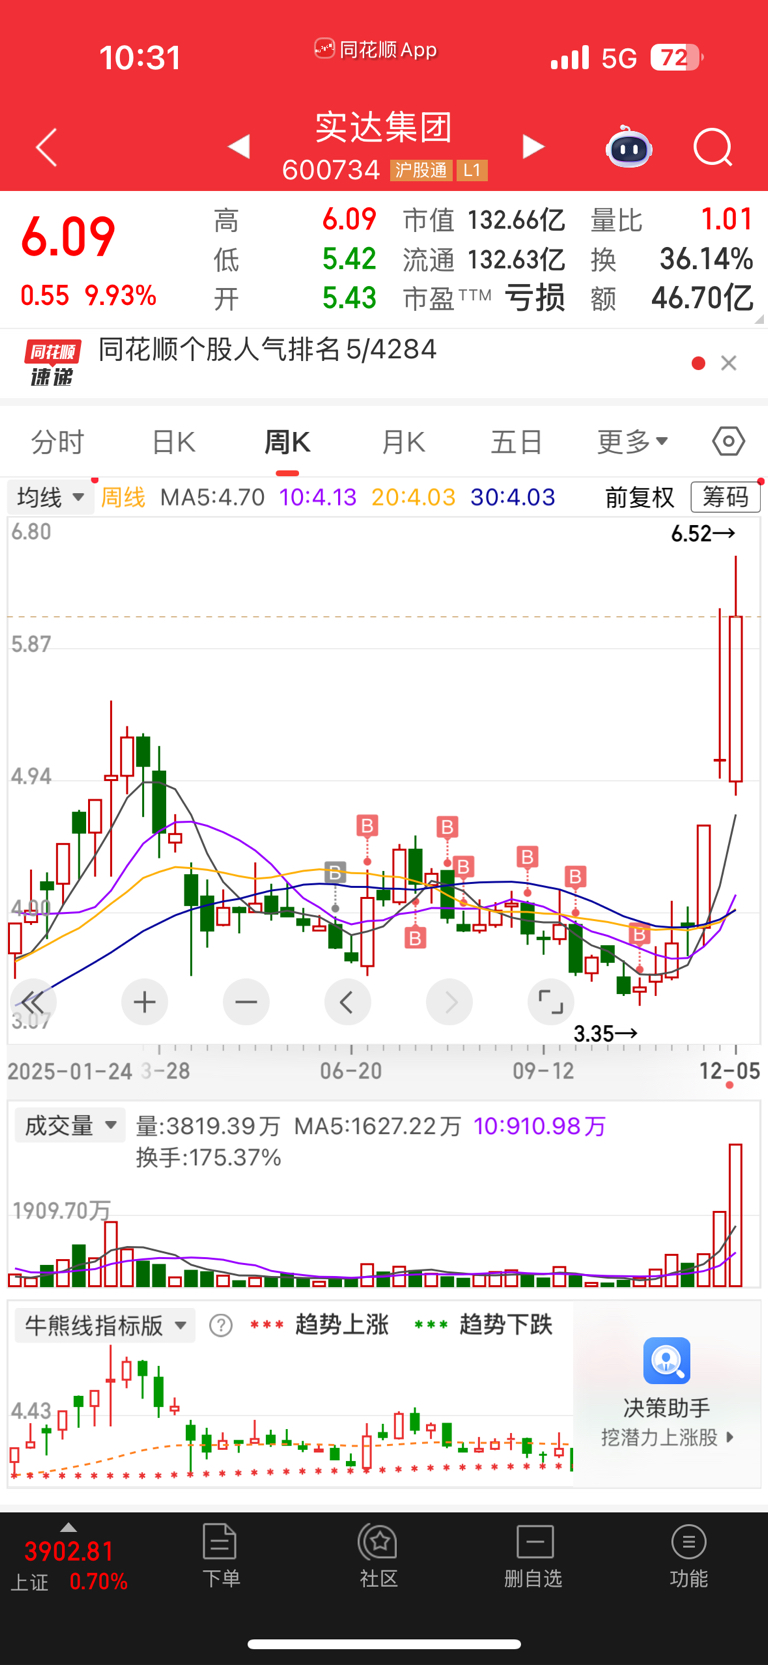Open the 牛熊线指标版 dropdown

pyautogui.click(x=105, y=1326)
